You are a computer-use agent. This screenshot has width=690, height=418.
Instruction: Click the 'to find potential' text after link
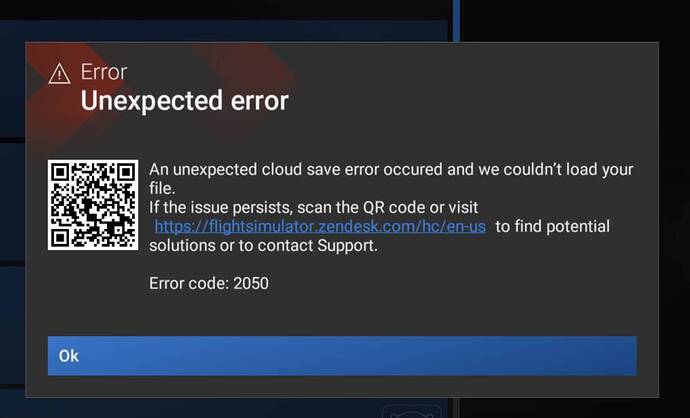[x=553, y=226]
